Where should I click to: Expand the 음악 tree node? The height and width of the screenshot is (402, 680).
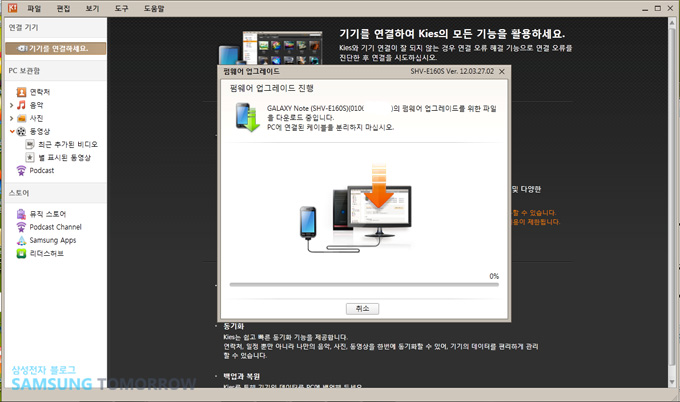coord(12,105)
